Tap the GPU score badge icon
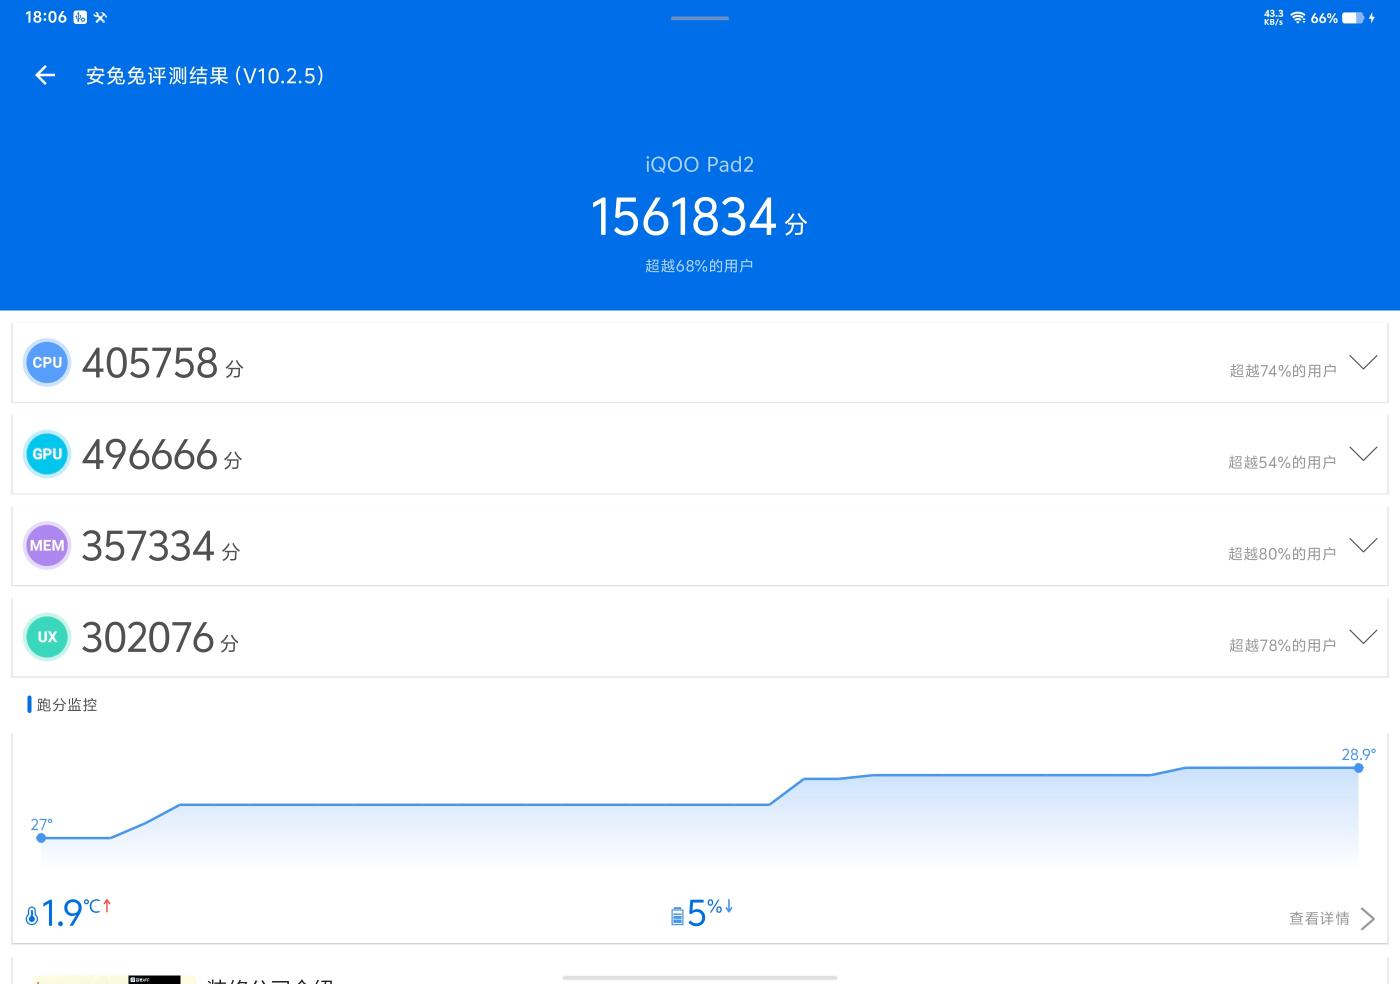 47,454
